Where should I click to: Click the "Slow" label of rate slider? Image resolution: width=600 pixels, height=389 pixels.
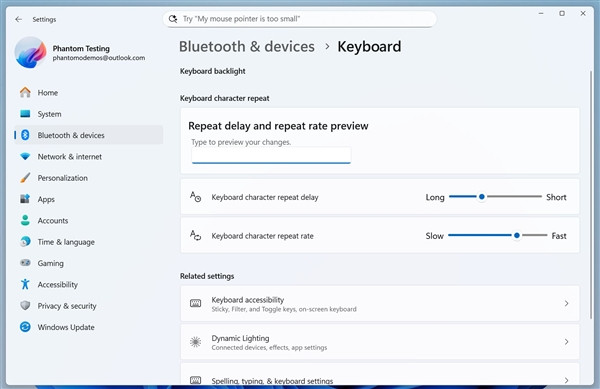[435, 236]
